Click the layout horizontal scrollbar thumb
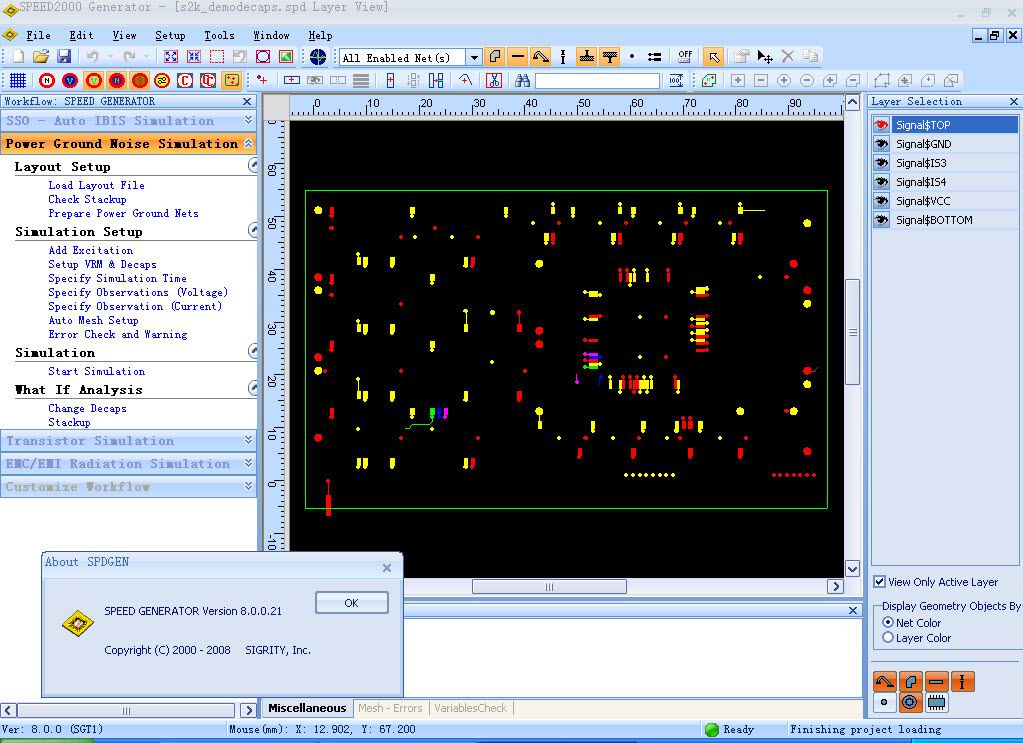The height and width of the screenshot is (743, 1023). point(549,586)
